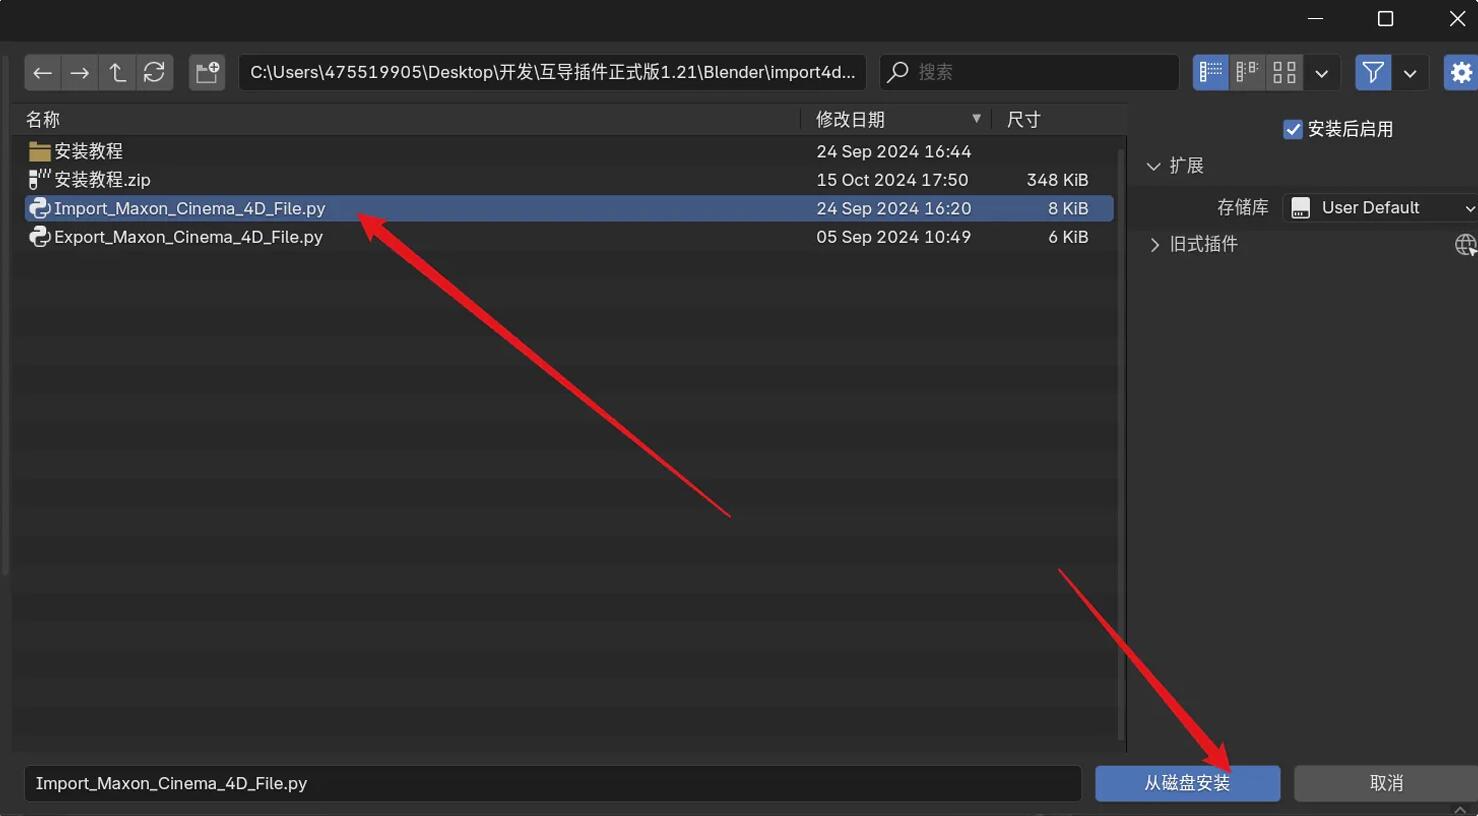Click globe icon beside 旧式插件
This screenshot has width=1478, height=816.
(1465, 244)
